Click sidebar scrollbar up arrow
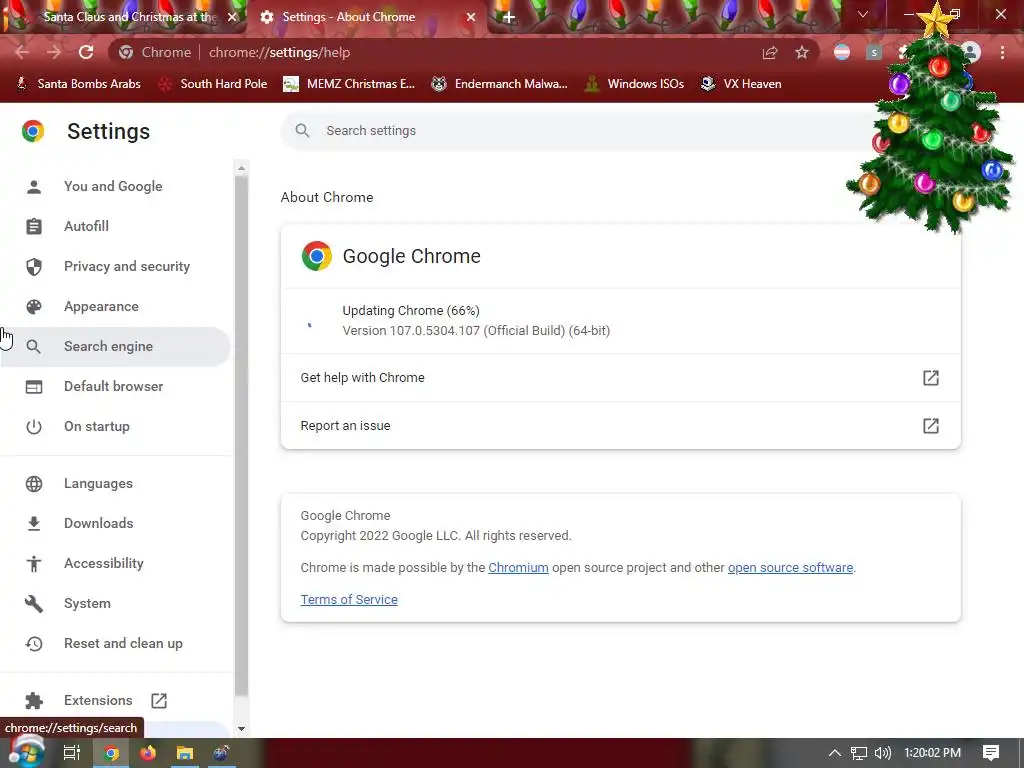1024x768 pixels. pos(241,168)
